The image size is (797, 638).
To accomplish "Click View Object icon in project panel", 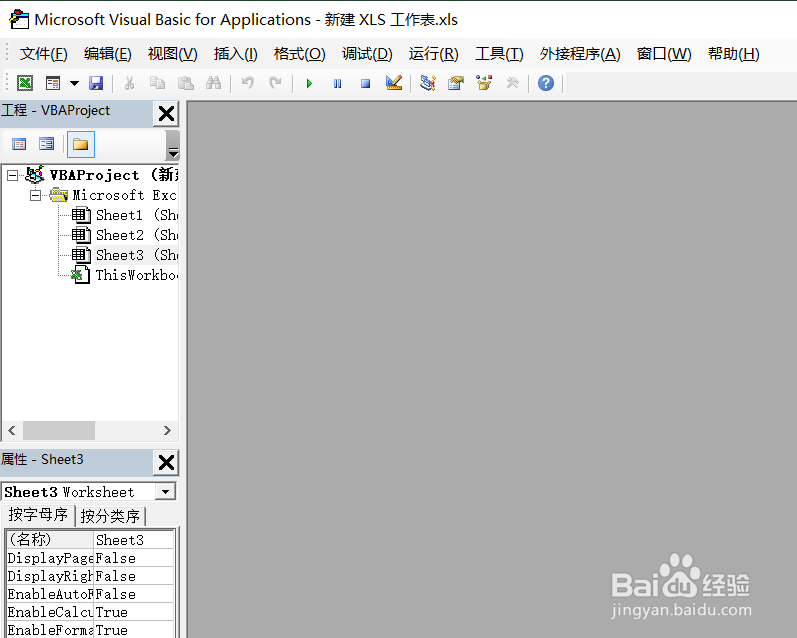I will click(x=47, y=144).
